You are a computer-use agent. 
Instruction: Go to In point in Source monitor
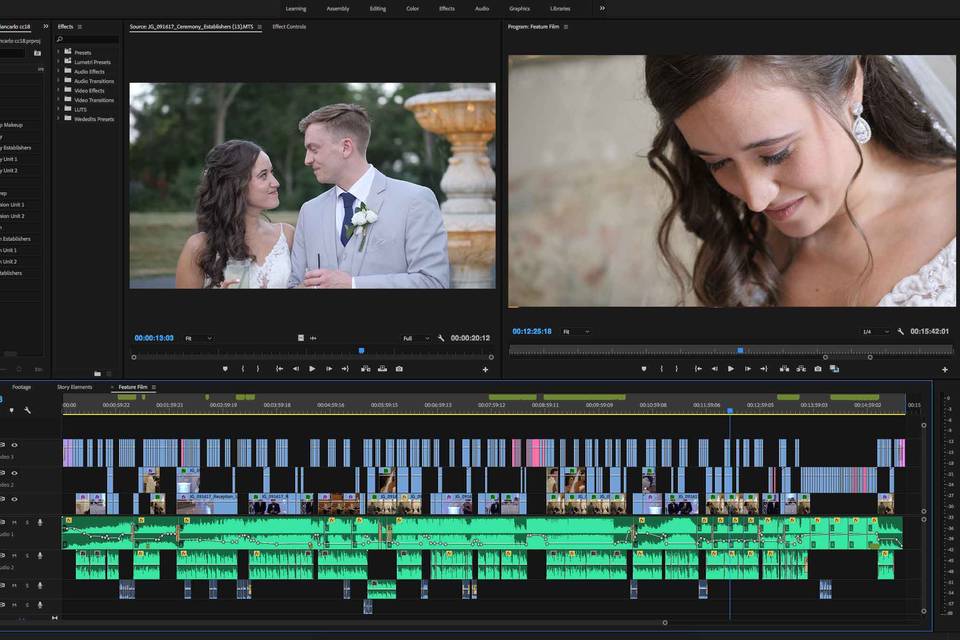(279, 369)
